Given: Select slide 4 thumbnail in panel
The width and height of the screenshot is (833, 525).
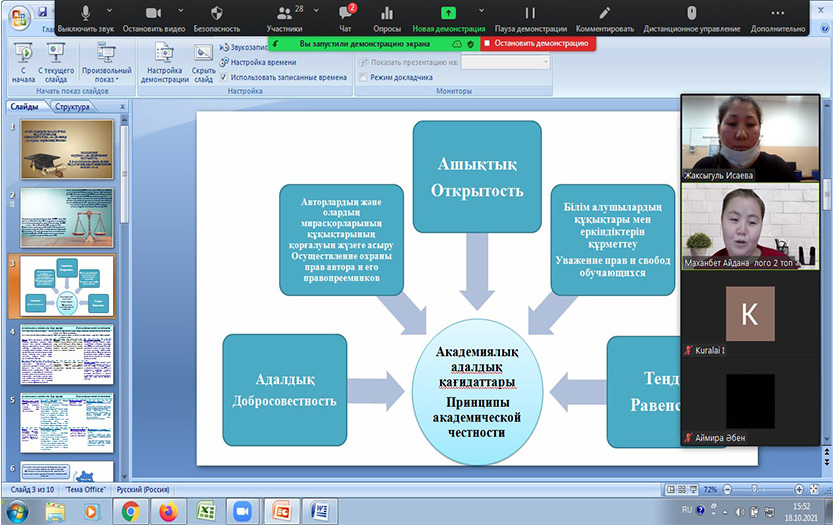Looking at the screenshot, I should pyautogui.click(x=67, y=354).
